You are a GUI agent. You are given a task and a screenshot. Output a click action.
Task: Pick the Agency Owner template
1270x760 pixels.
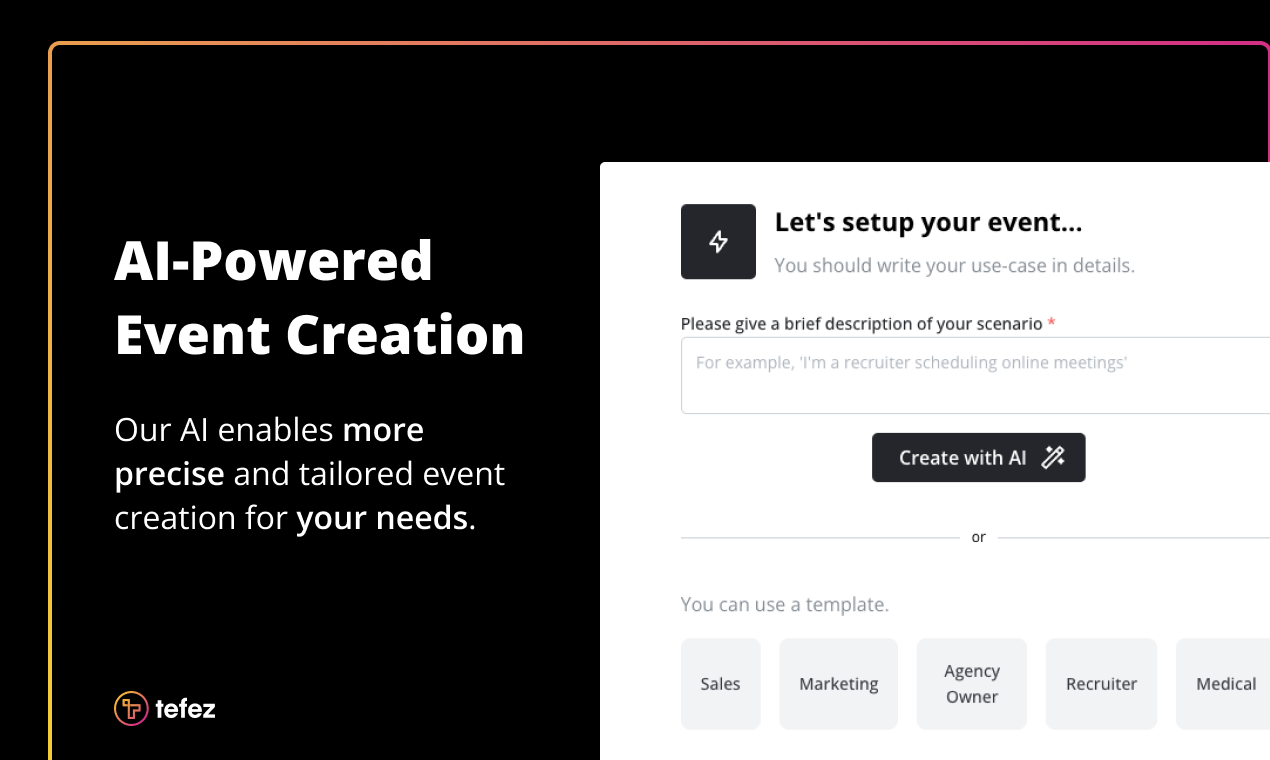pos(971,684)
